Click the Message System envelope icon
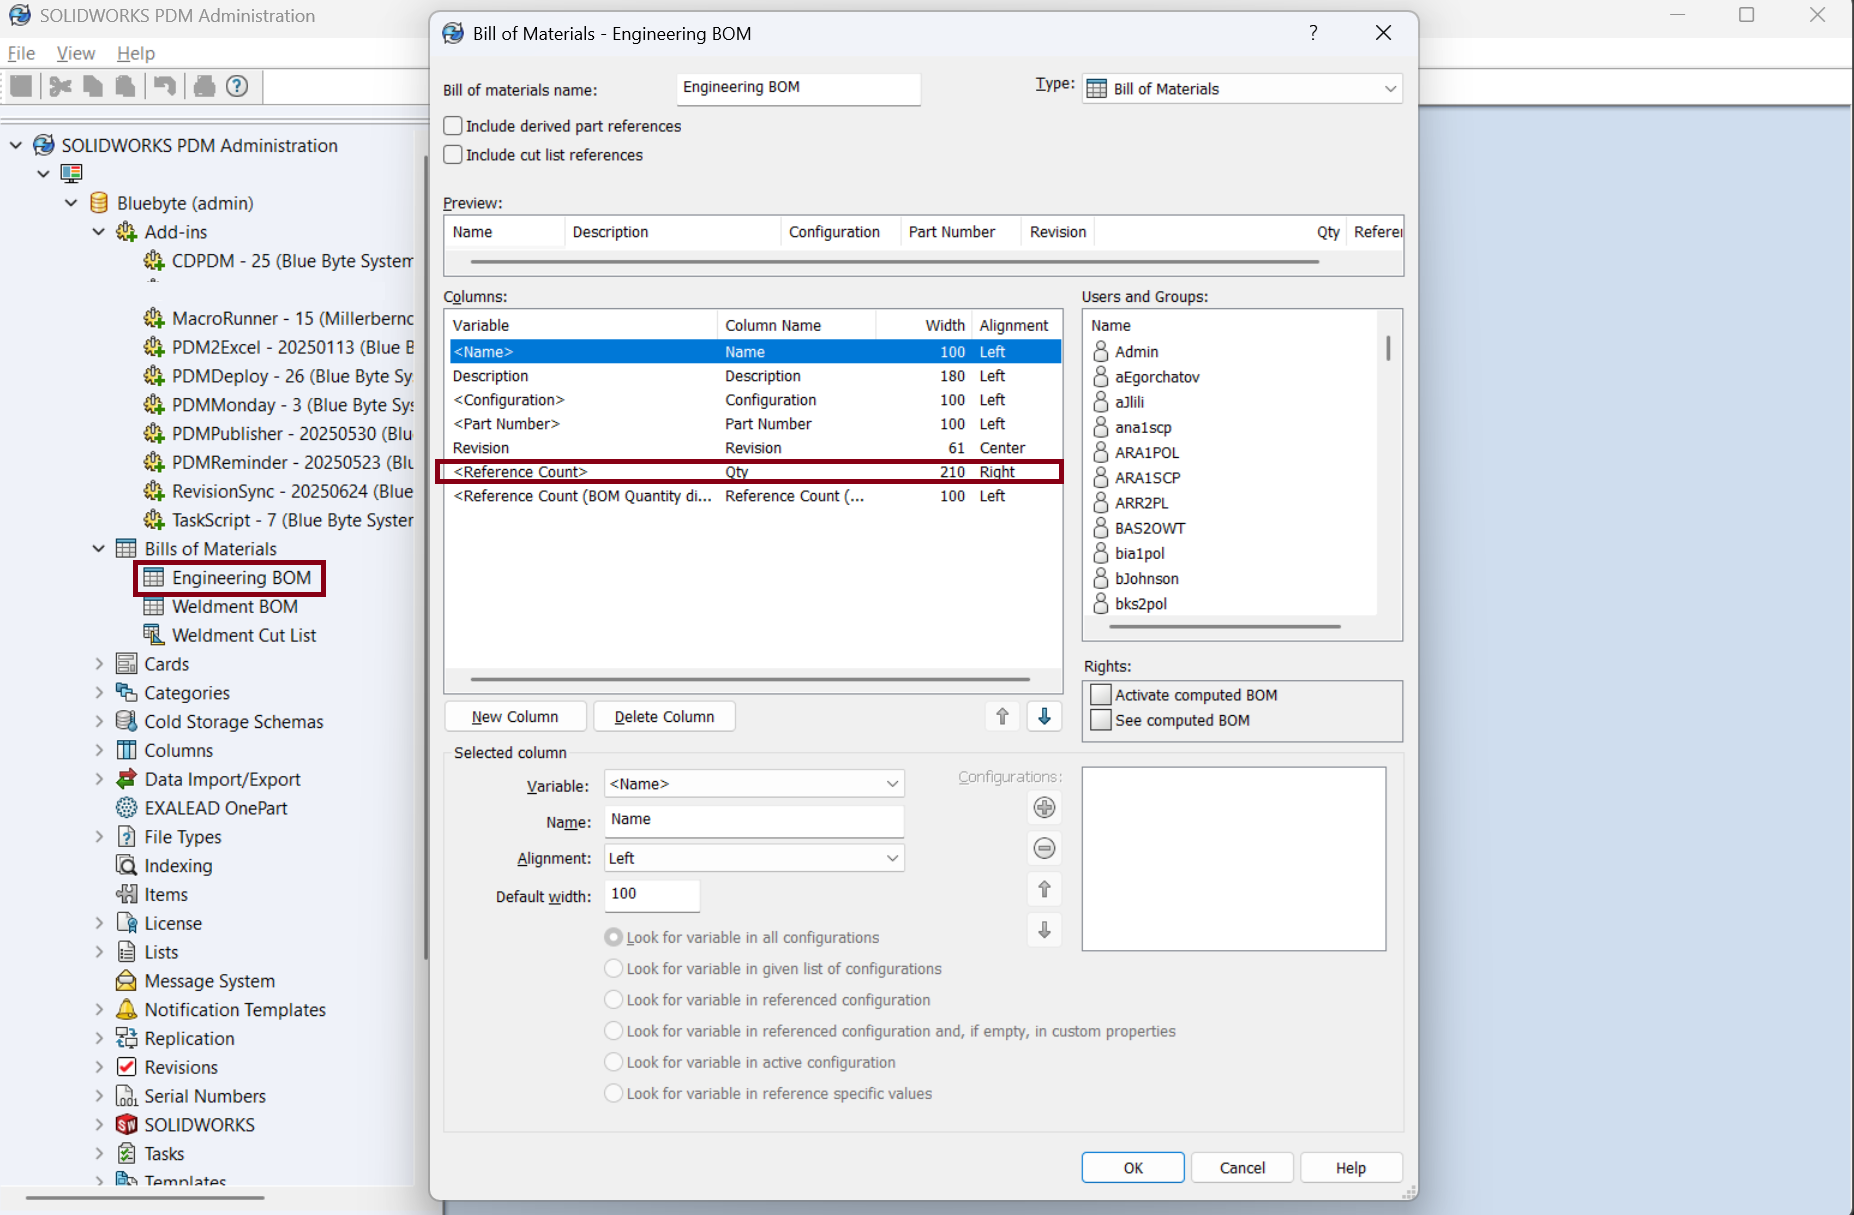This screenshot has width=1854, height=1215. [126, 981]
